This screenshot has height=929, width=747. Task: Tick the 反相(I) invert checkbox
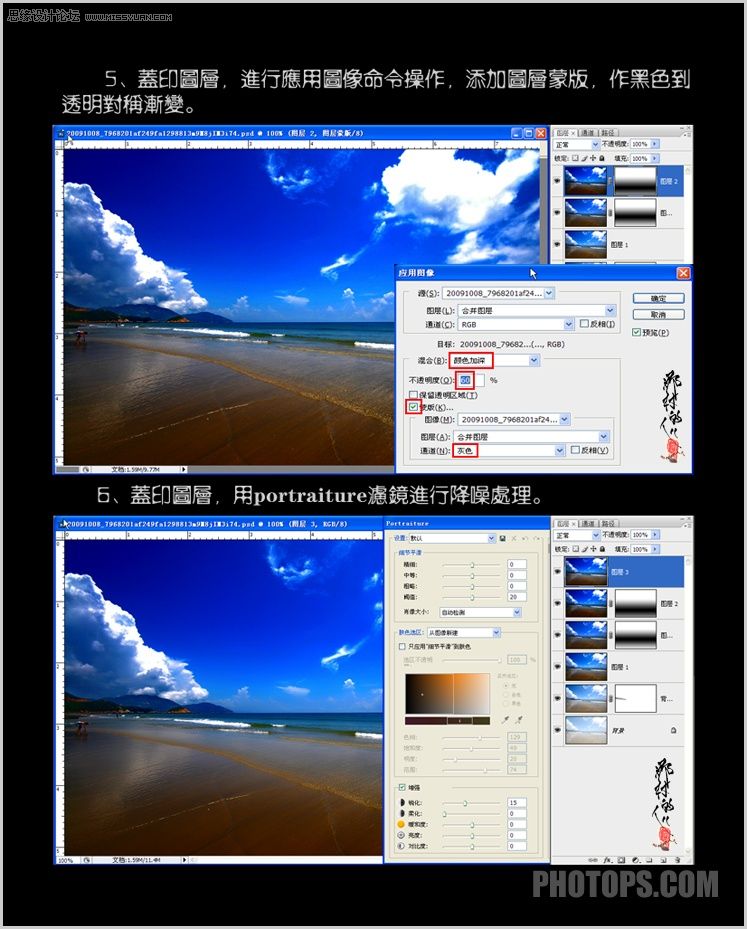point(584,323)
